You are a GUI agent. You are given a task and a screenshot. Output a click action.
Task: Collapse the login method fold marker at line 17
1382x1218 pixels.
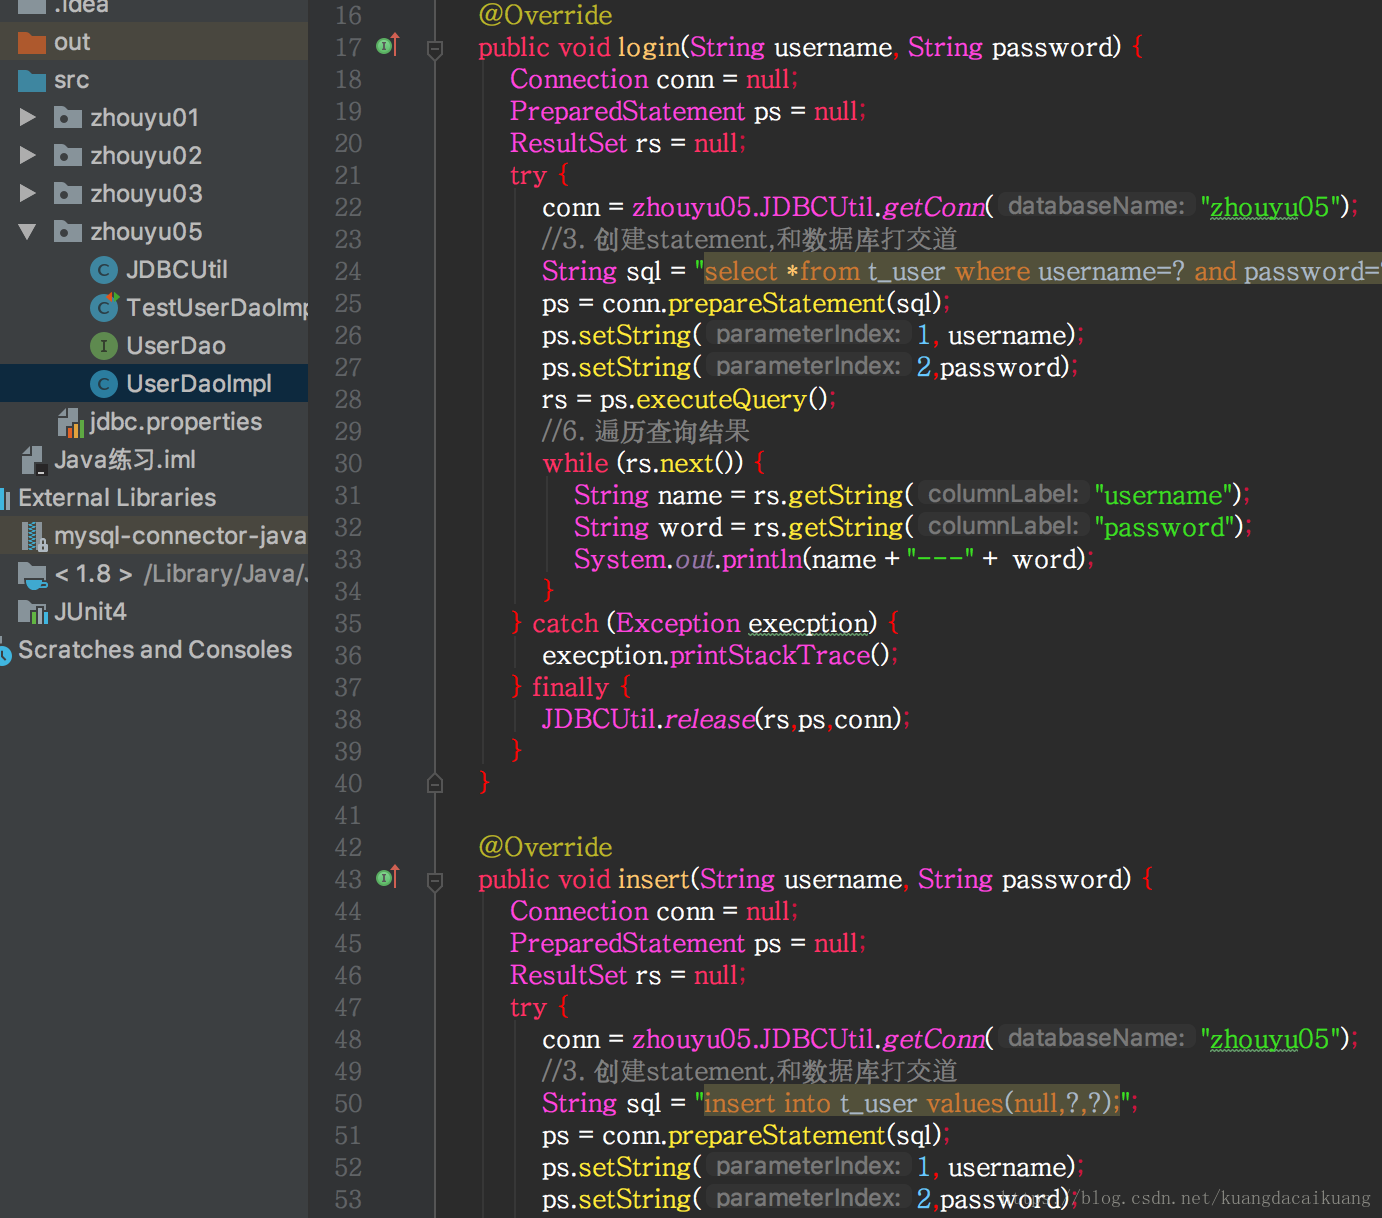pos(435,48)
